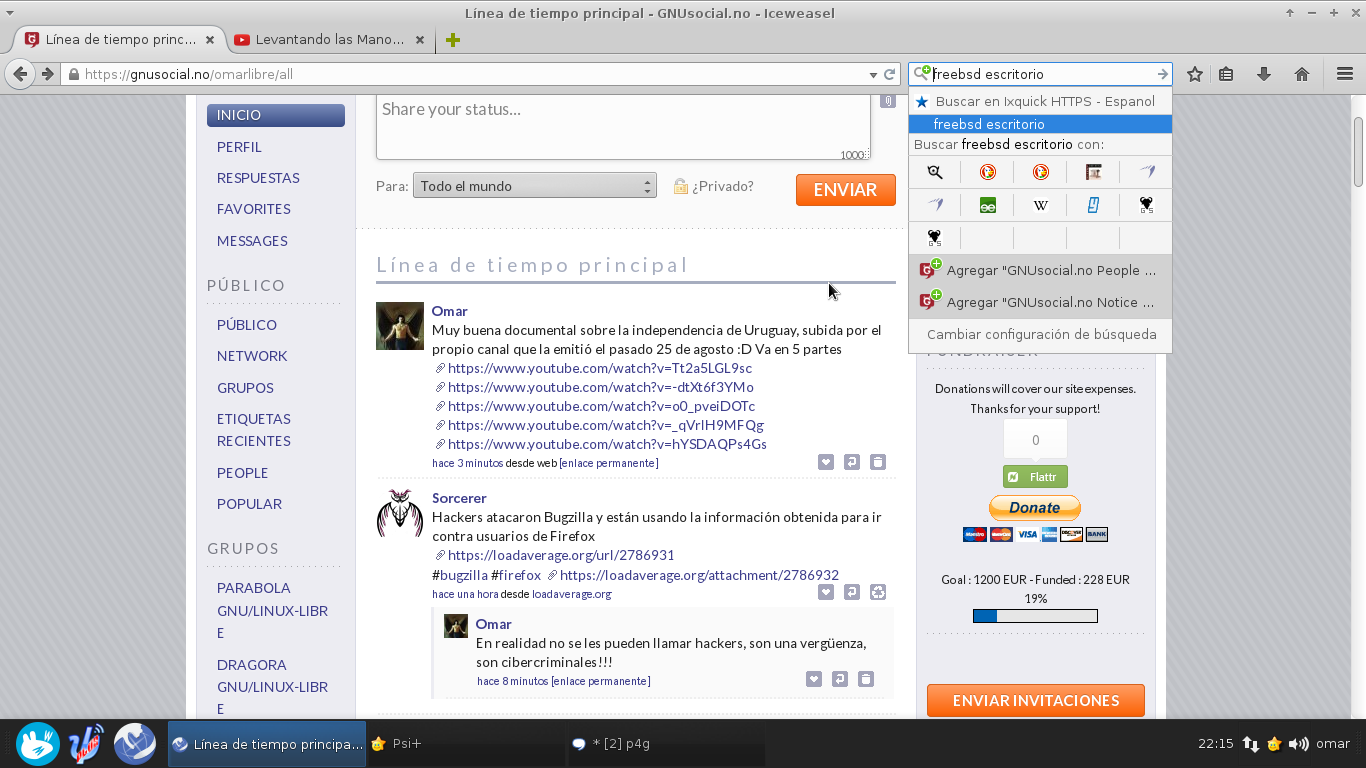The height and width of the screenshot is (768, 1366).
Task: Click the volume icon in the system tray
Action: click(x=1298, y=743)
